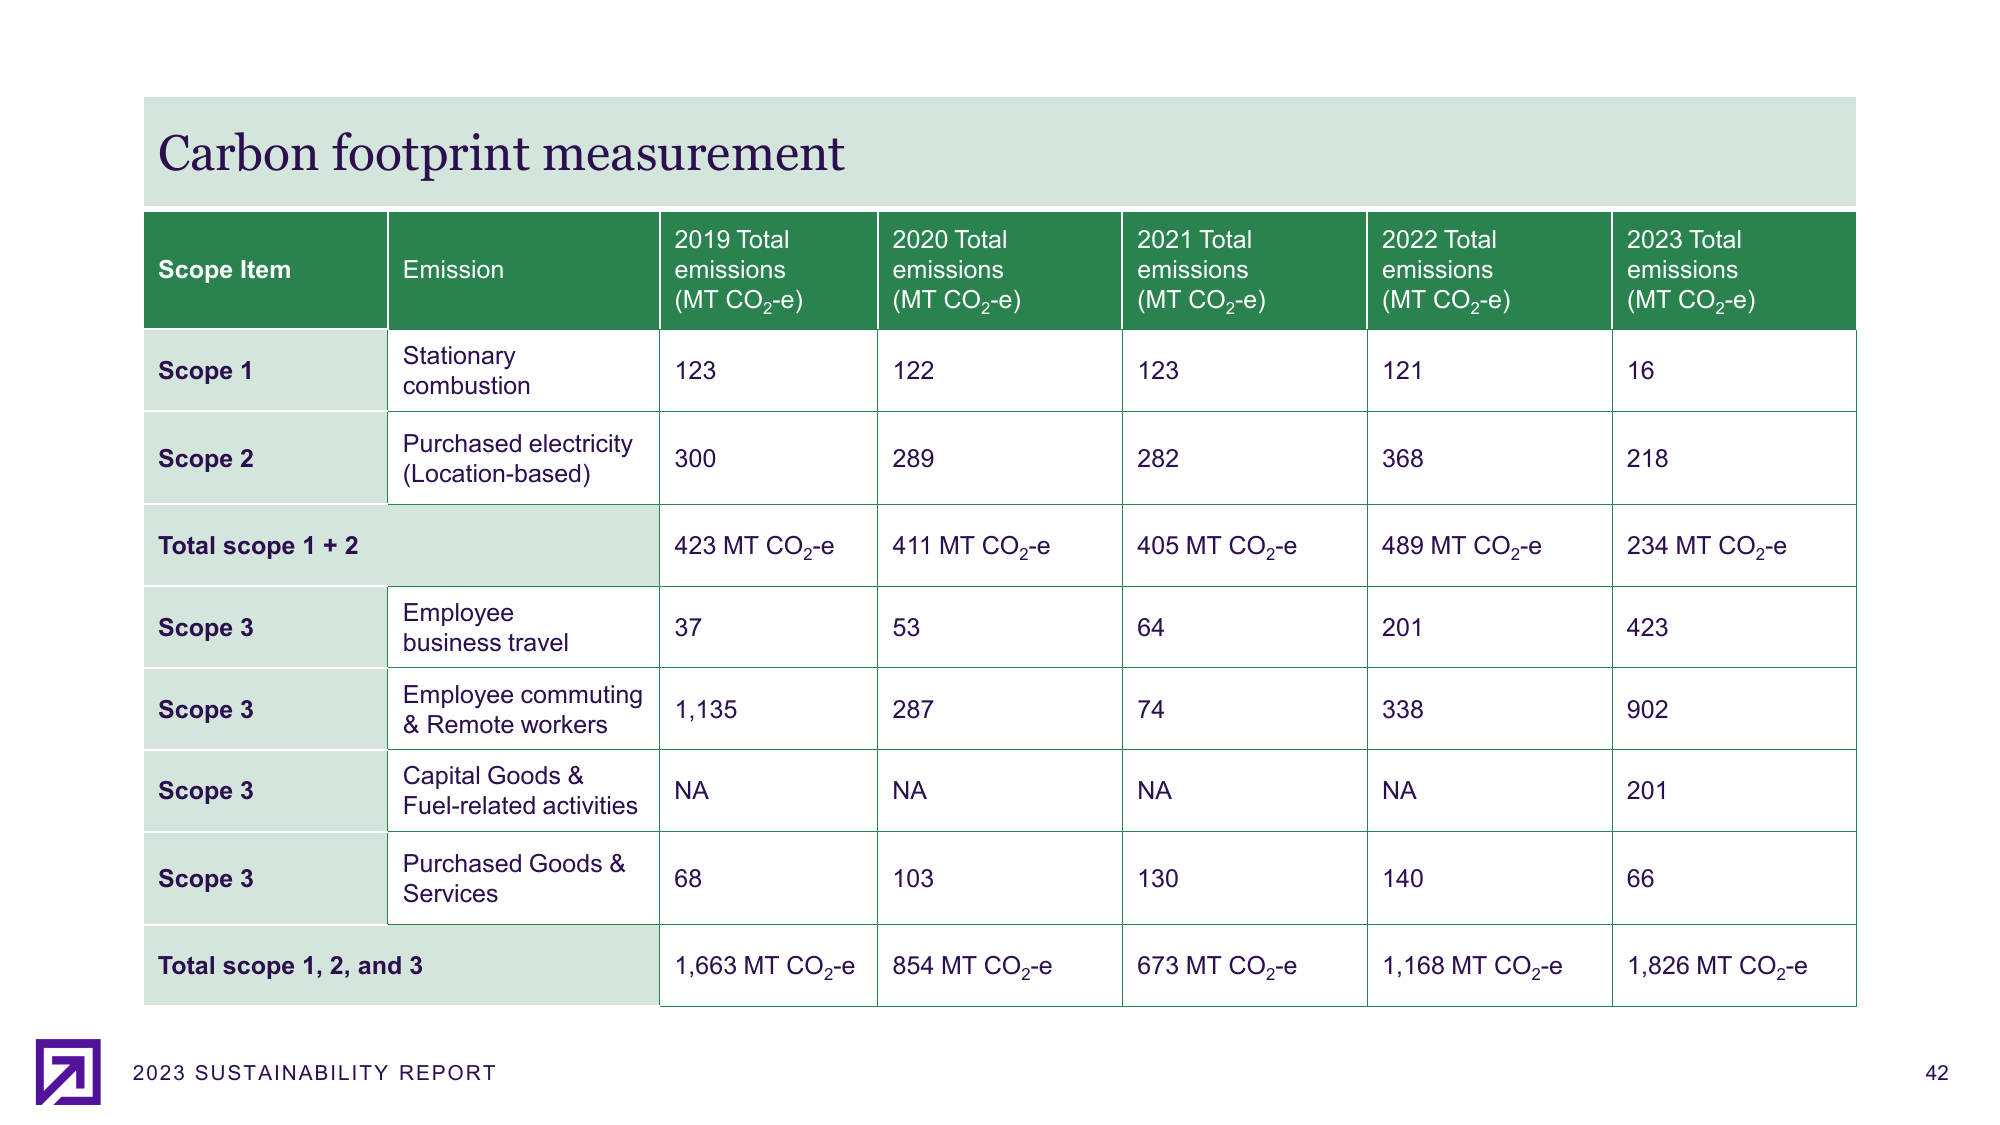Click the '2019 Total emissions' column header
This screenshot has width=2000, height=1125.
(768, 270)
